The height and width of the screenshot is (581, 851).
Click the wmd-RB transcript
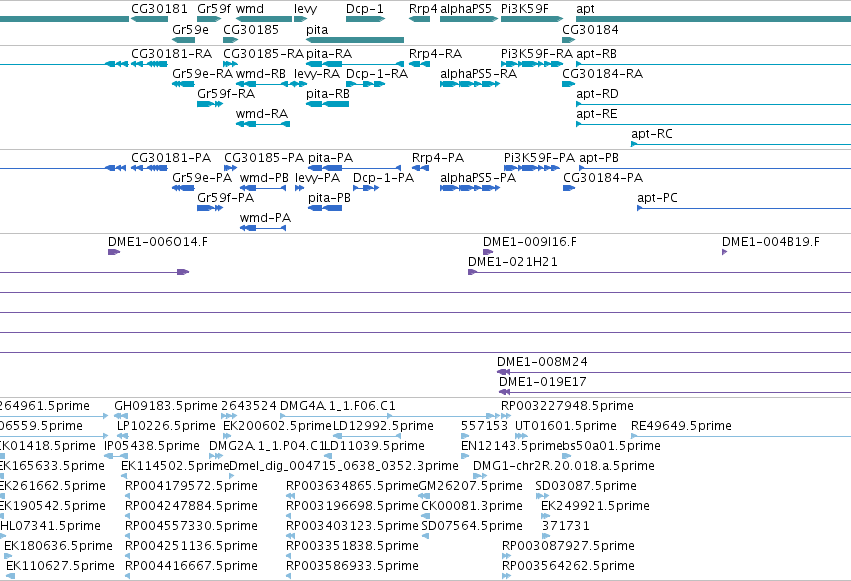coord(264,84)
